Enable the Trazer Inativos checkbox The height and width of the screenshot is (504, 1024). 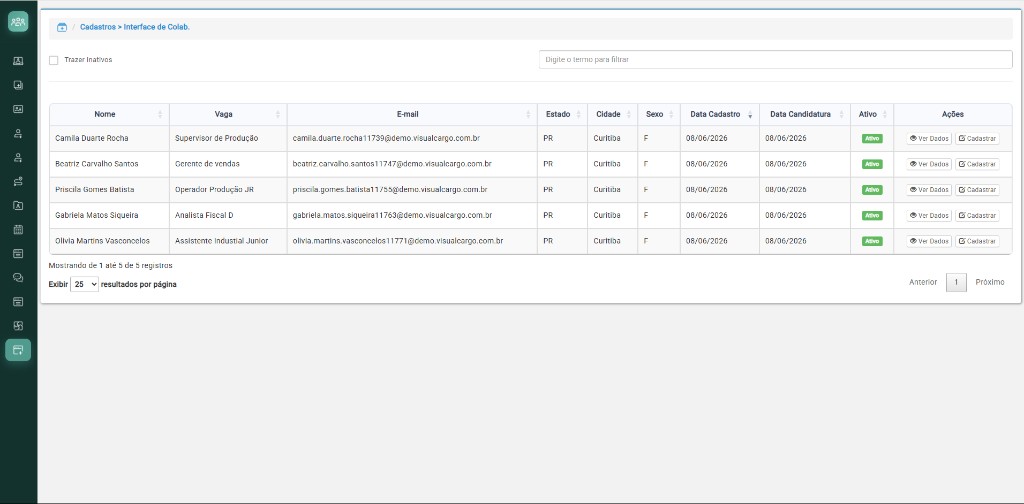tap(54, 60)
